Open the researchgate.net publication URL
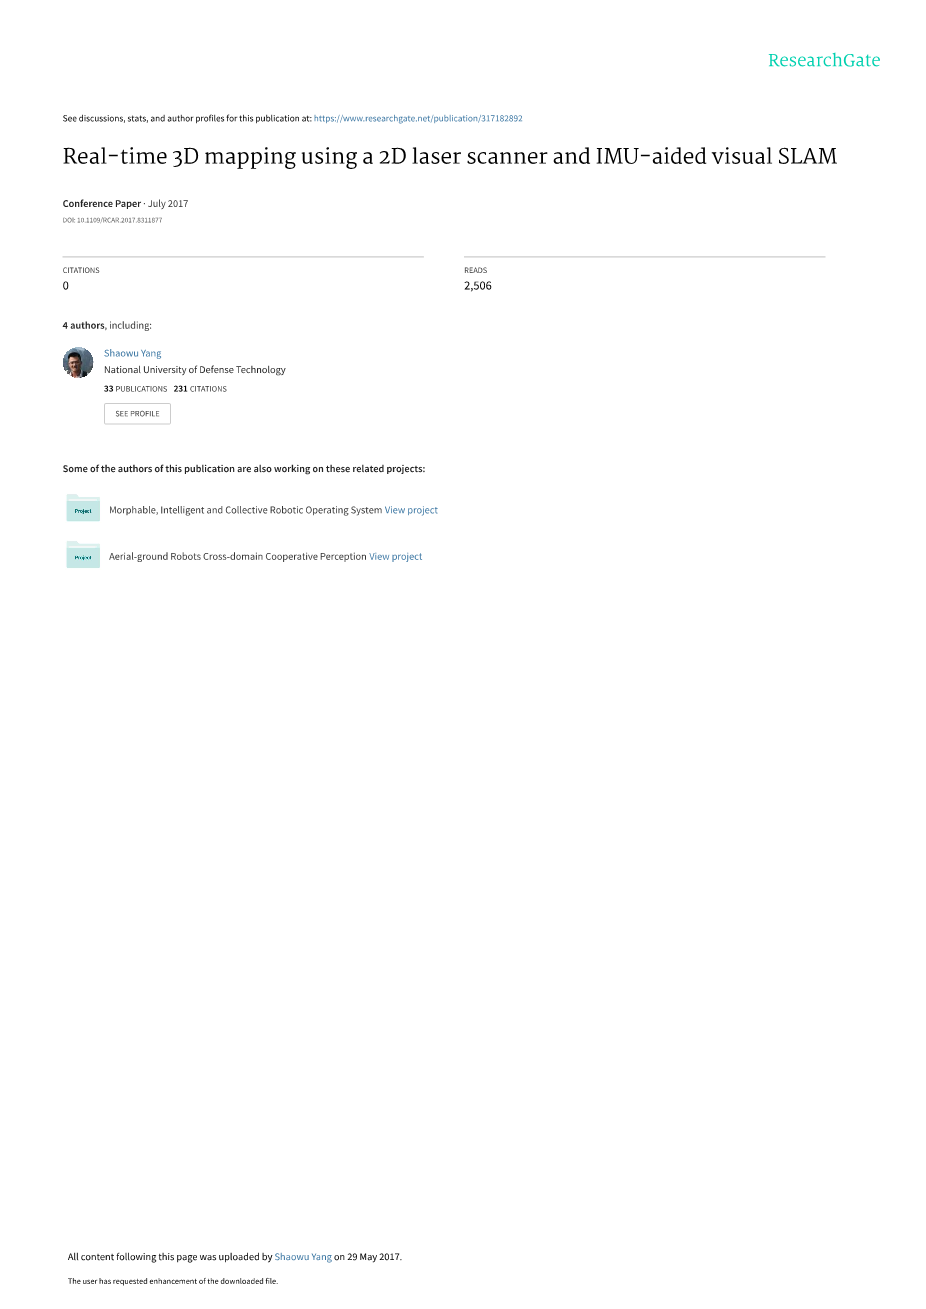 click(418, 118)
